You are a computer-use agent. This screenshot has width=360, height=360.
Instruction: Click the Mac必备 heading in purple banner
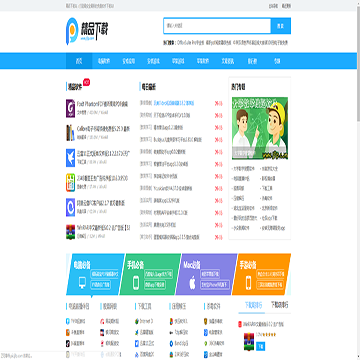click(x=192, y=265)
